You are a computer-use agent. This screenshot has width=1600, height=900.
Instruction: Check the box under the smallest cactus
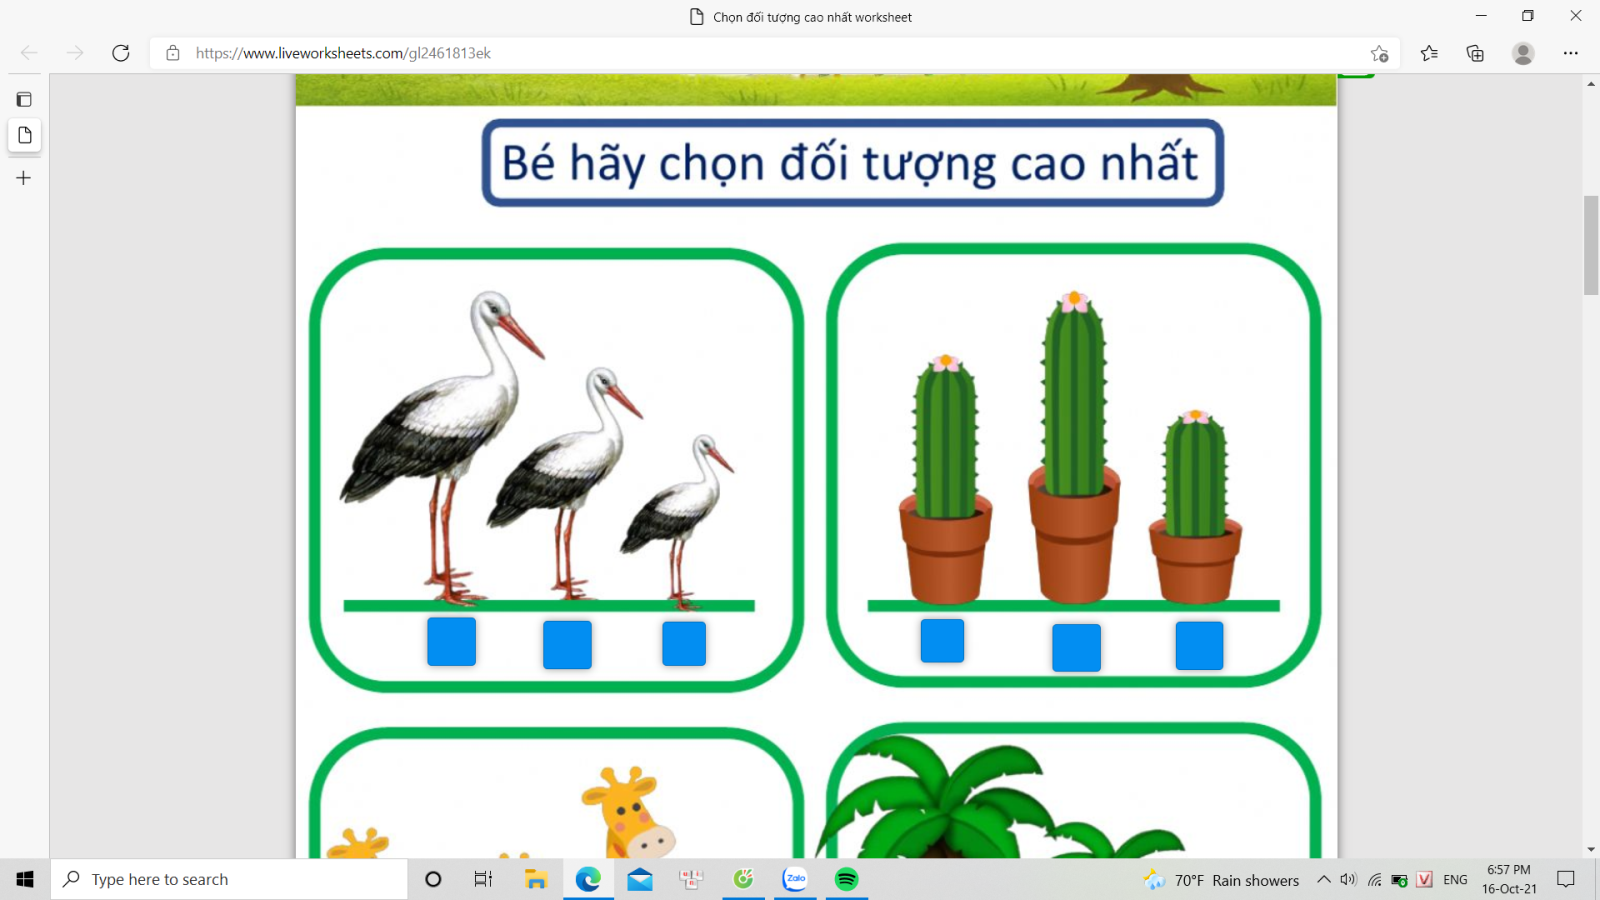point(1199,645)
